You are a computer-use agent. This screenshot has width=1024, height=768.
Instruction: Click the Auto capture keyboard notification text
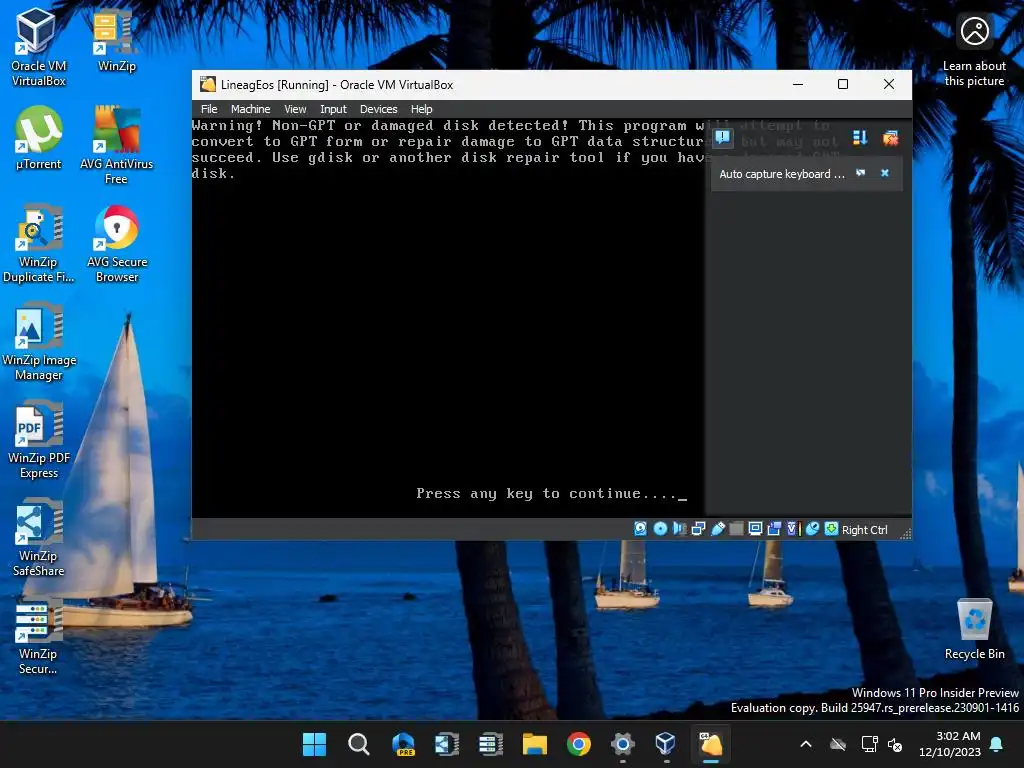782,174
